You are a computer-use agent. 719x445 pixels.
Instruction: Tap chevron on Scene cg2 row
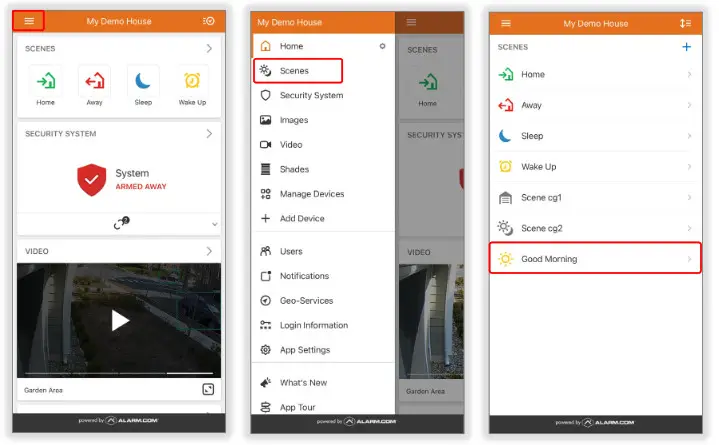click(x=689, y=228)
